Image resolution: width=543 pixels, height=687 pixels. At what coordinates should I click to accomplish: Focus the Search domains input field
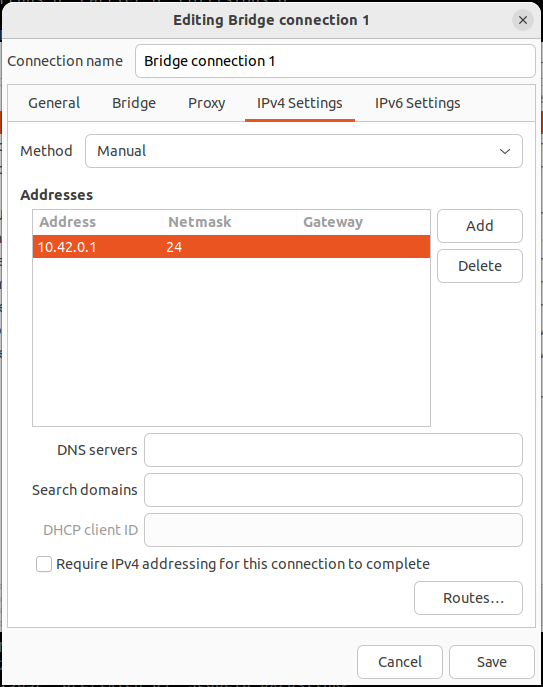[333, 490]
